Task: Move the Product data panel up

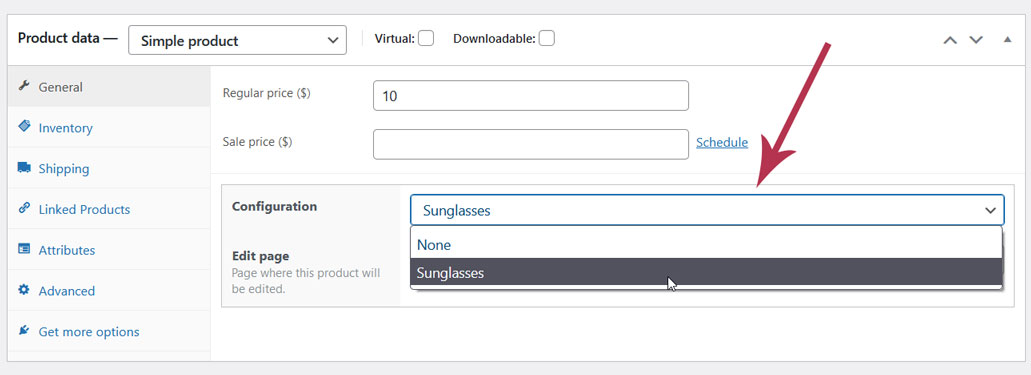Action: point(950,40)
